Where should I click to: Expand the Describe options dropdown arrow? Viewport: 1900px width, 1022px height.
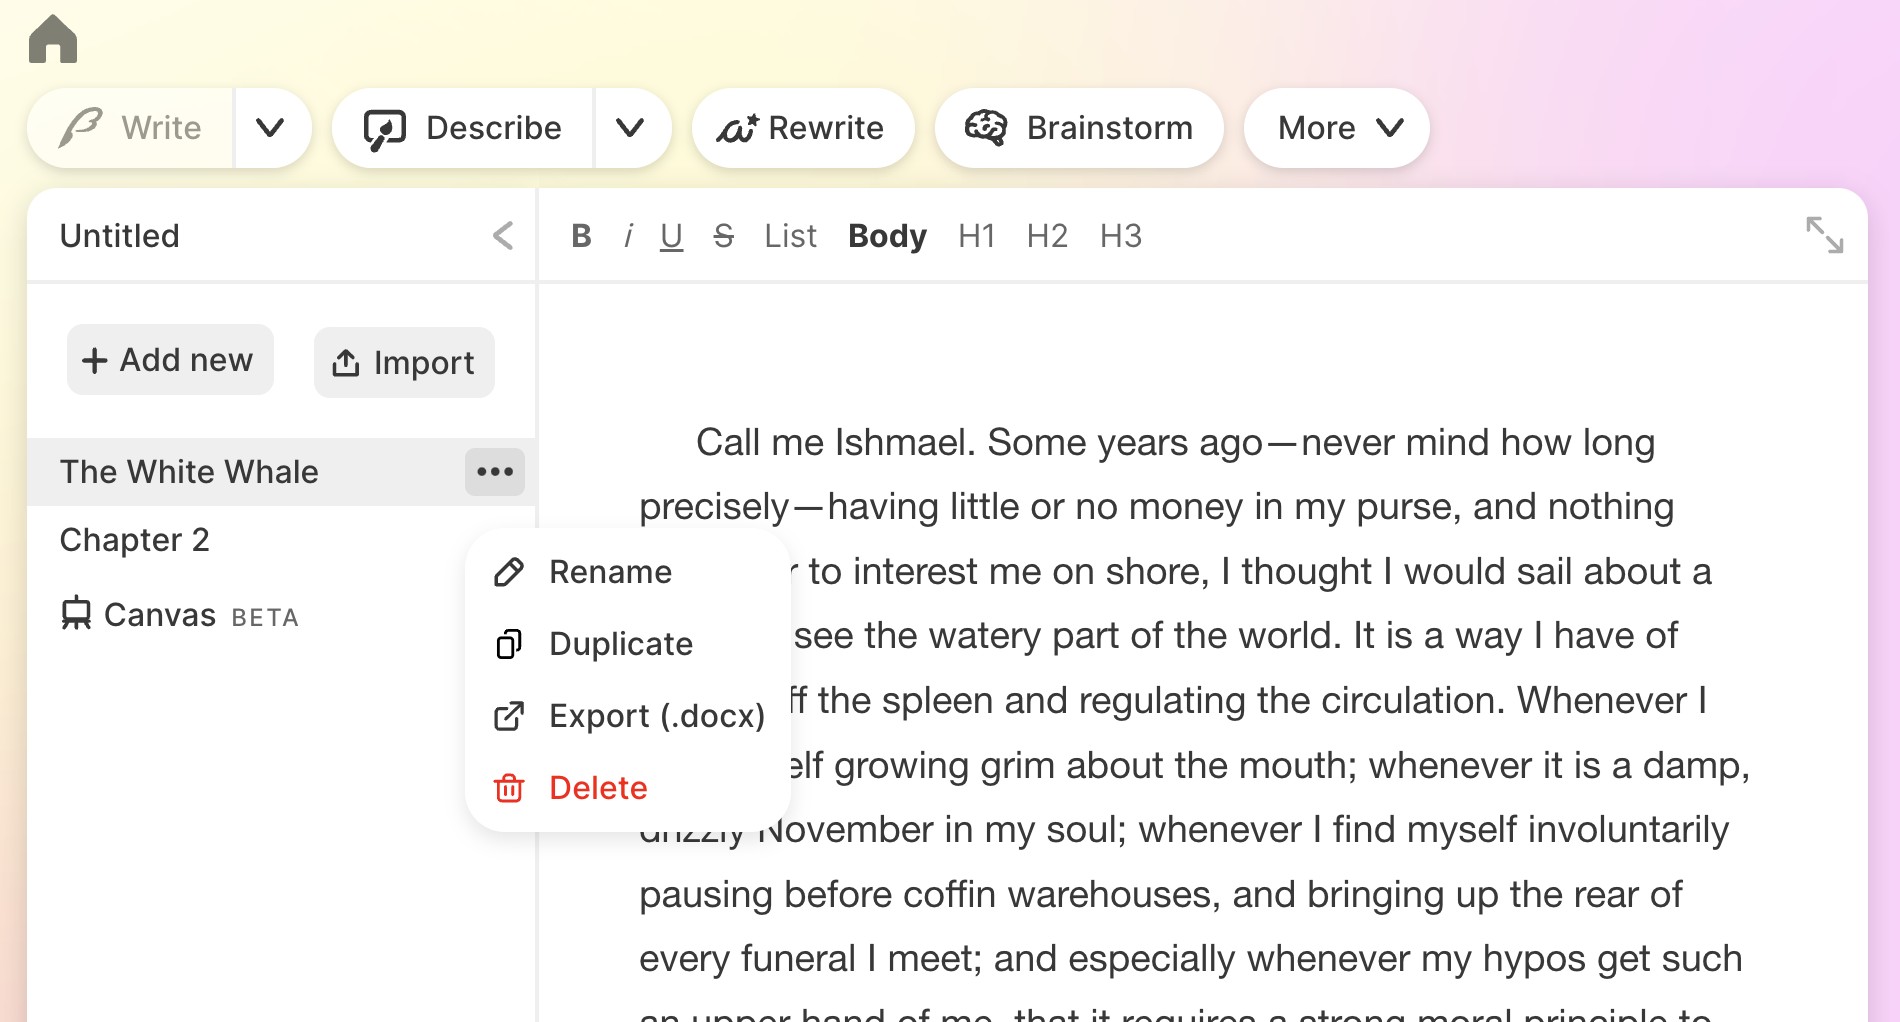pos(630,128)
